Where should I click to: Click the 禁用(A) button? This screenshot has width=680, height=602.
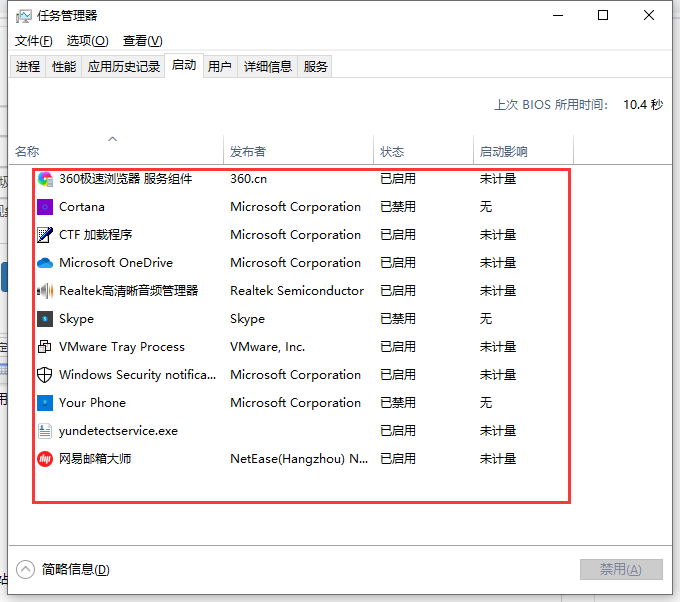coord(621,569)
